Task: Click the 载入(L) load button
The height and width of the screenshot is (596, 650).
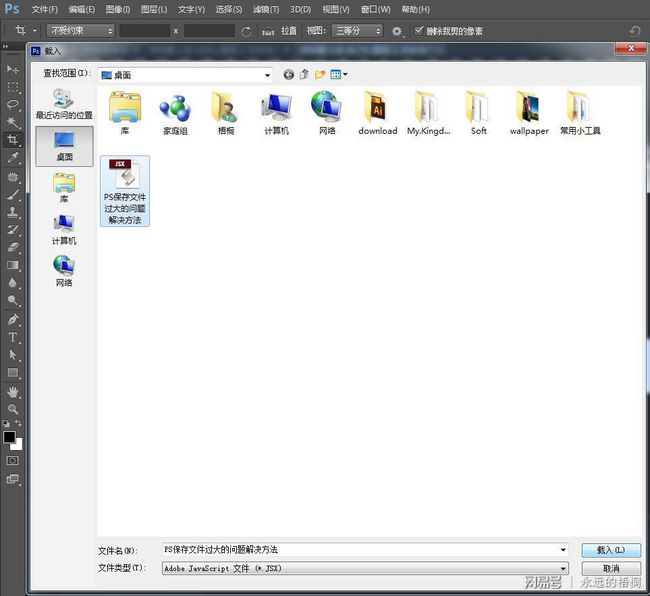Action: [611, 550]
